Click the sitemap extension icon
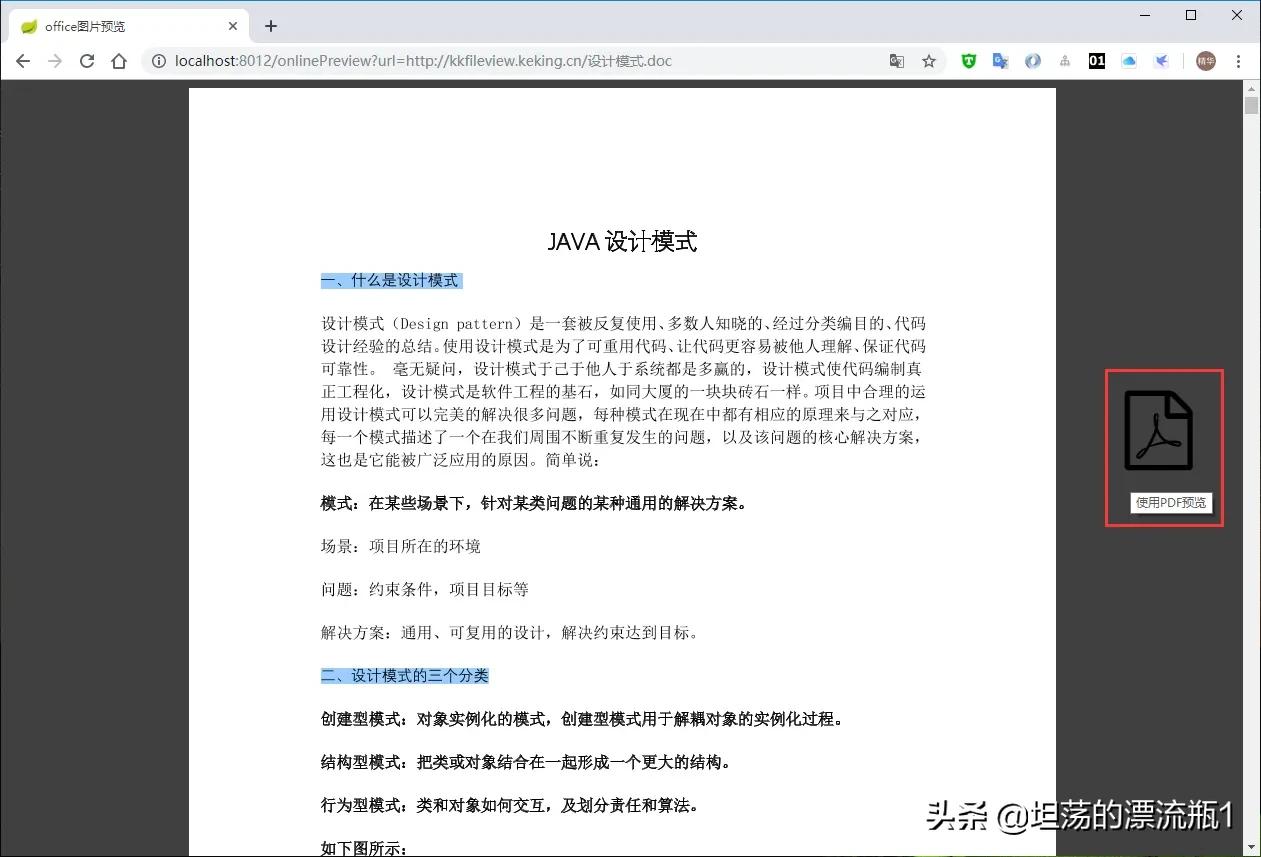Viewport: 1261px width, 857px height. coord(1064,60)
